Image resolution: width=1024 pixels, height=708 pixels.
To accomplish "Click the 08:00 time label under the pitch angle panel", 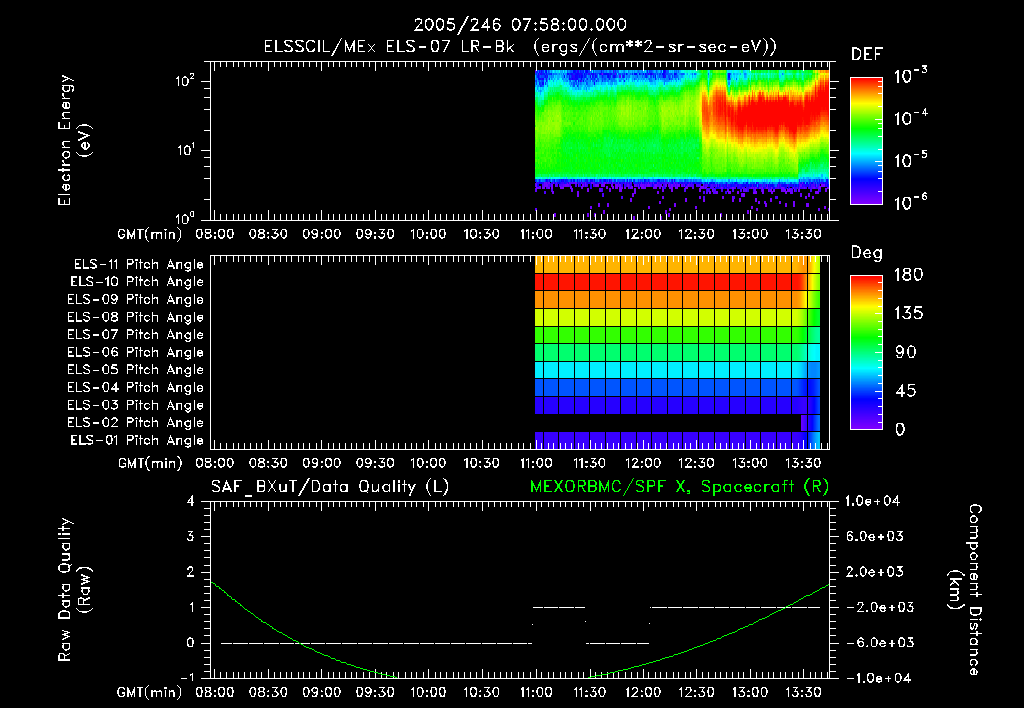I will pyautogui.click(x=215, y=463).
